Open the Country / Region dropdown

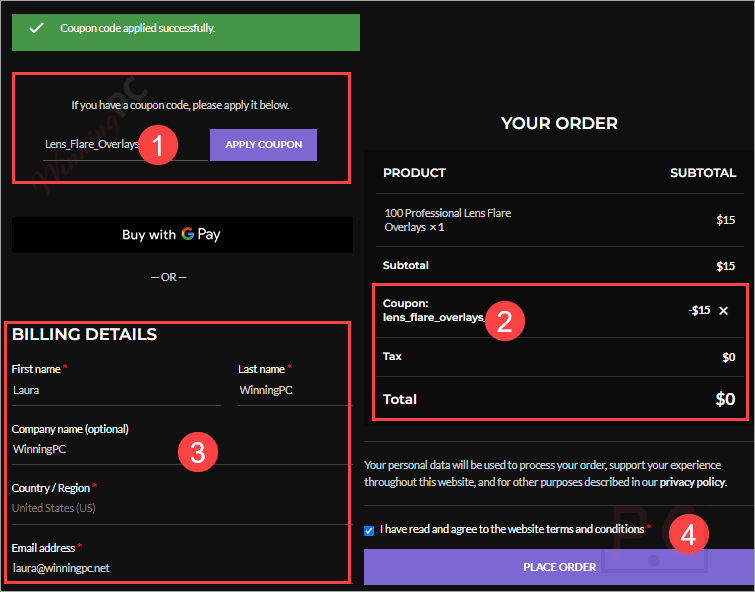pyautogui.click(x=180, y=508)
